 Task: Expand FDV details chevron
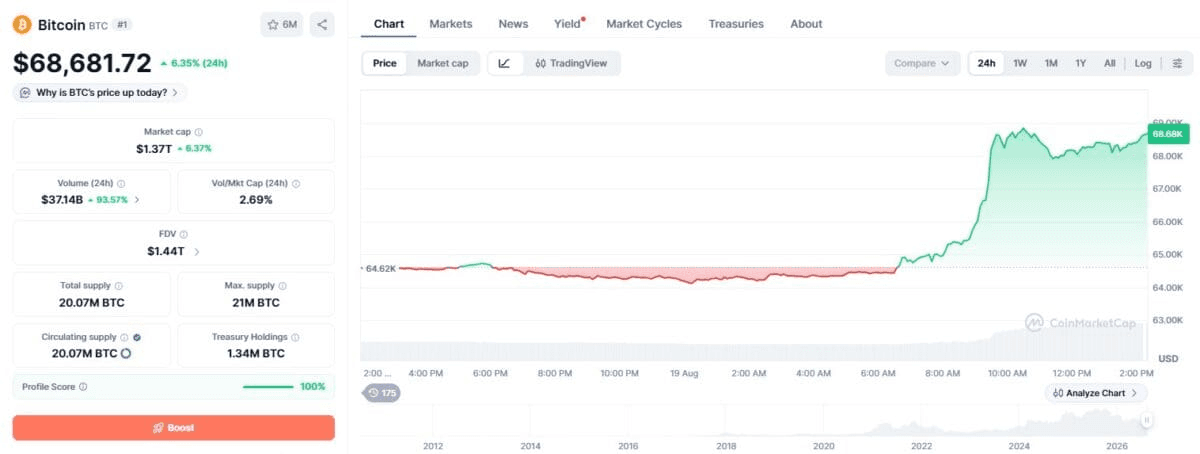tap(197, 252)
